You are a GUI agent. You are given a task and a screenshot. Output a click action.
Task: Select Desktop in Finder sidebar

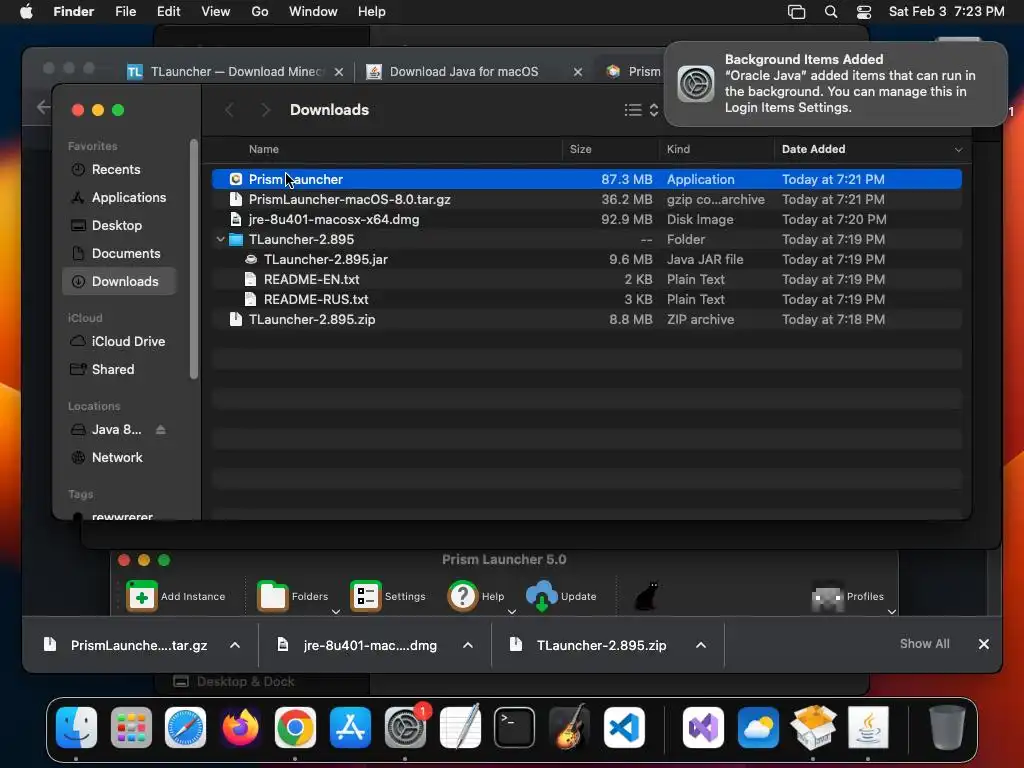click(119, 225)
